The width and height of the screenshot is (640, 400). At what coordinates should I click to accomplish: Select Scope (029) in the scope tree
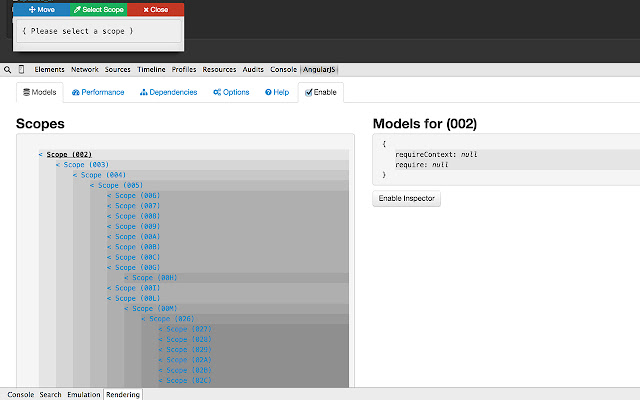[189, 349]
